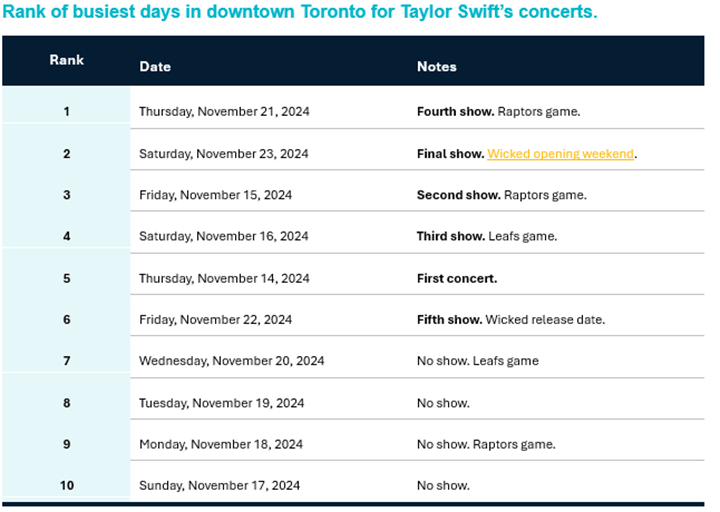Click the Notes column header
720x512 pixels.
437,67
